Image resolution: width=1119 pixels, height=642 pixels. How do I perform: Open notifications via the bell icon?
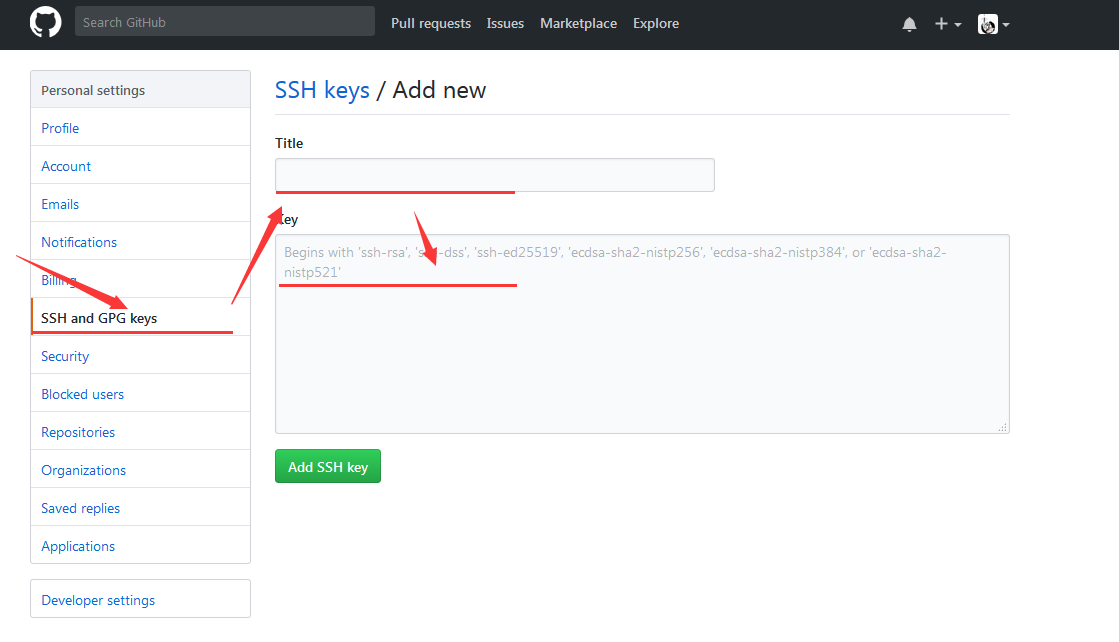909,23
